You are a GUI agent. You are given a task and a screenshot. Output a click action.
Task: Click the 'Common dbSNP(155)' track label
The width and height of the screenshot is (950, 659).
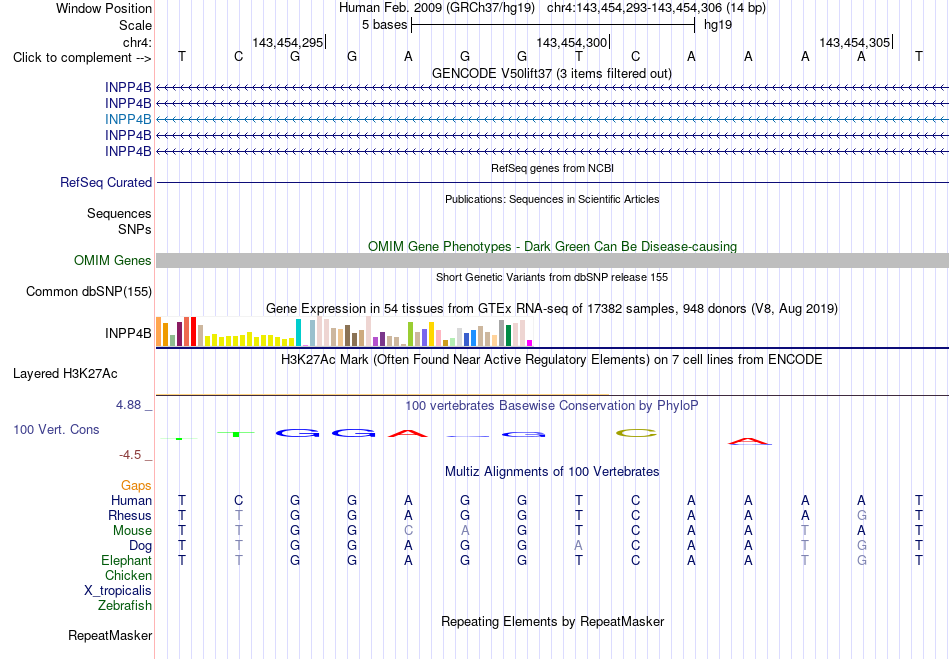(x=89, y=291)
